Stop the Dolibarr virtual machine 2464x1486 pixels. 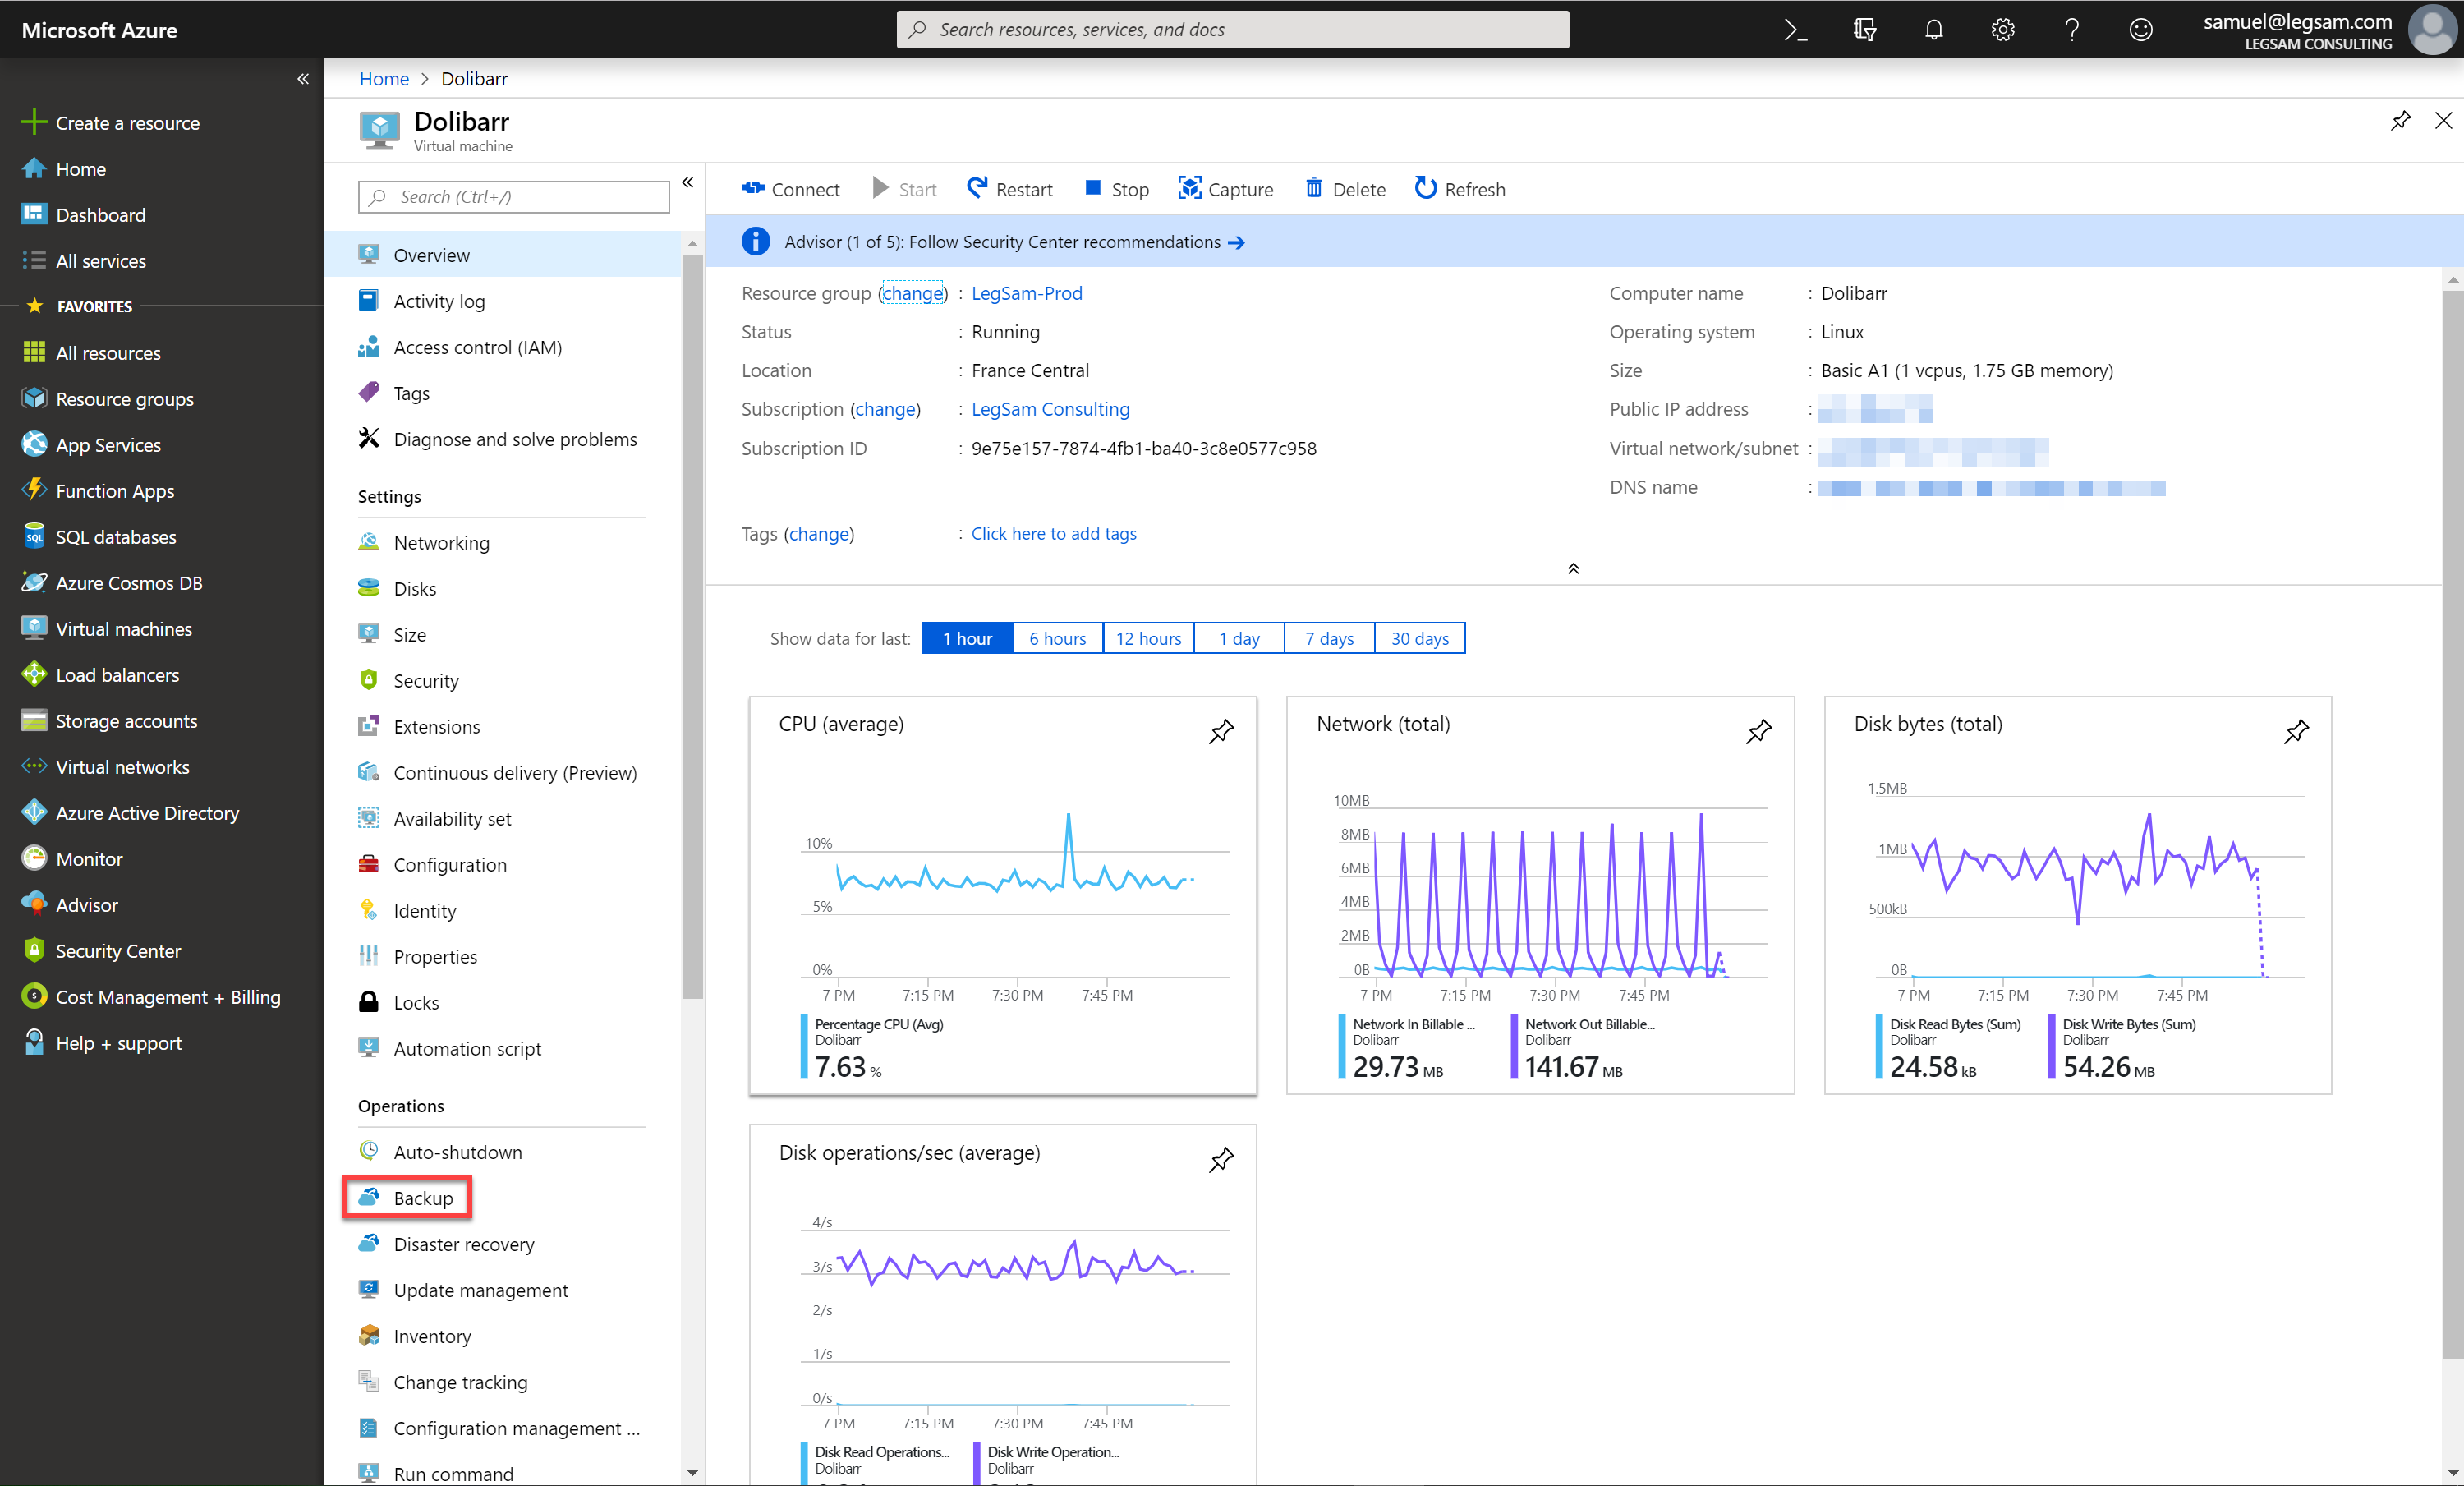[x=1115, y=189]
